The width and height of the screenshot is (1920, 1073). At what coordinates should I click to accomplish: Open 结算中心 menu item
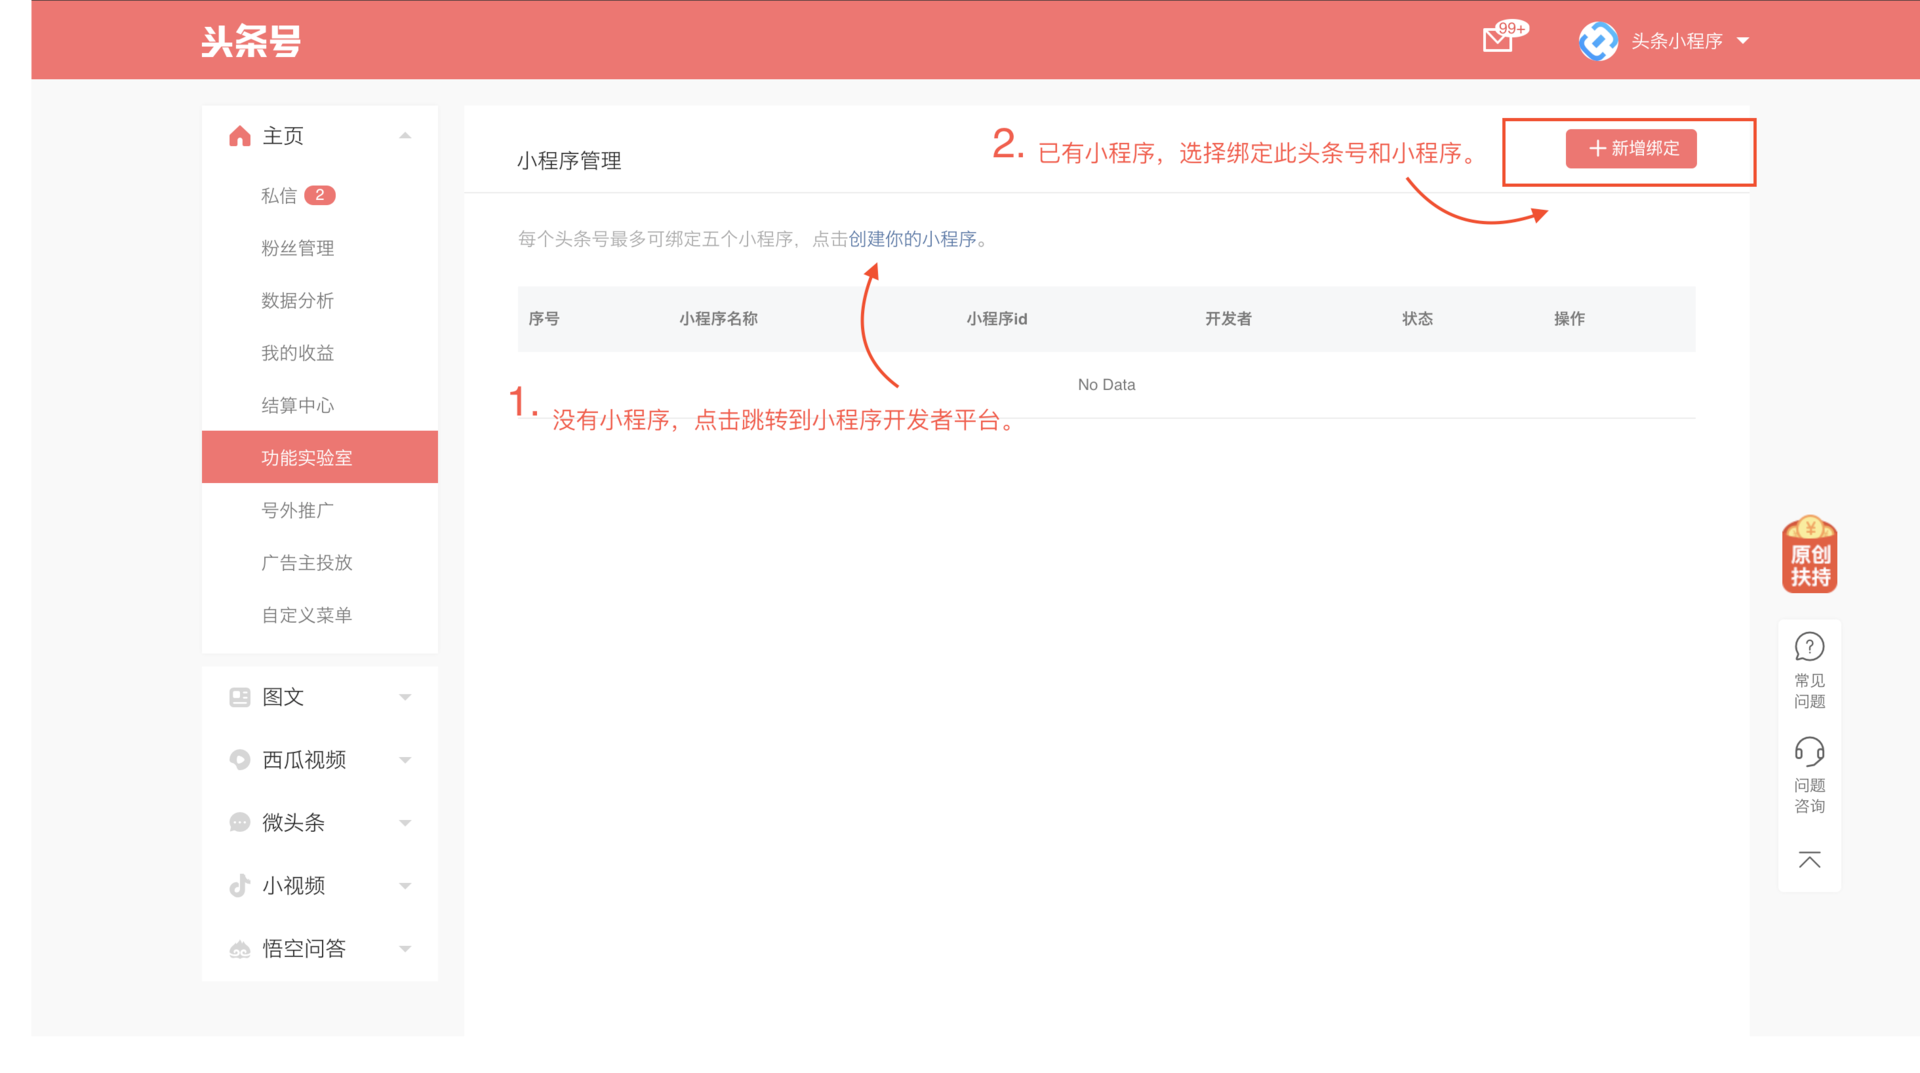[297, 405]
